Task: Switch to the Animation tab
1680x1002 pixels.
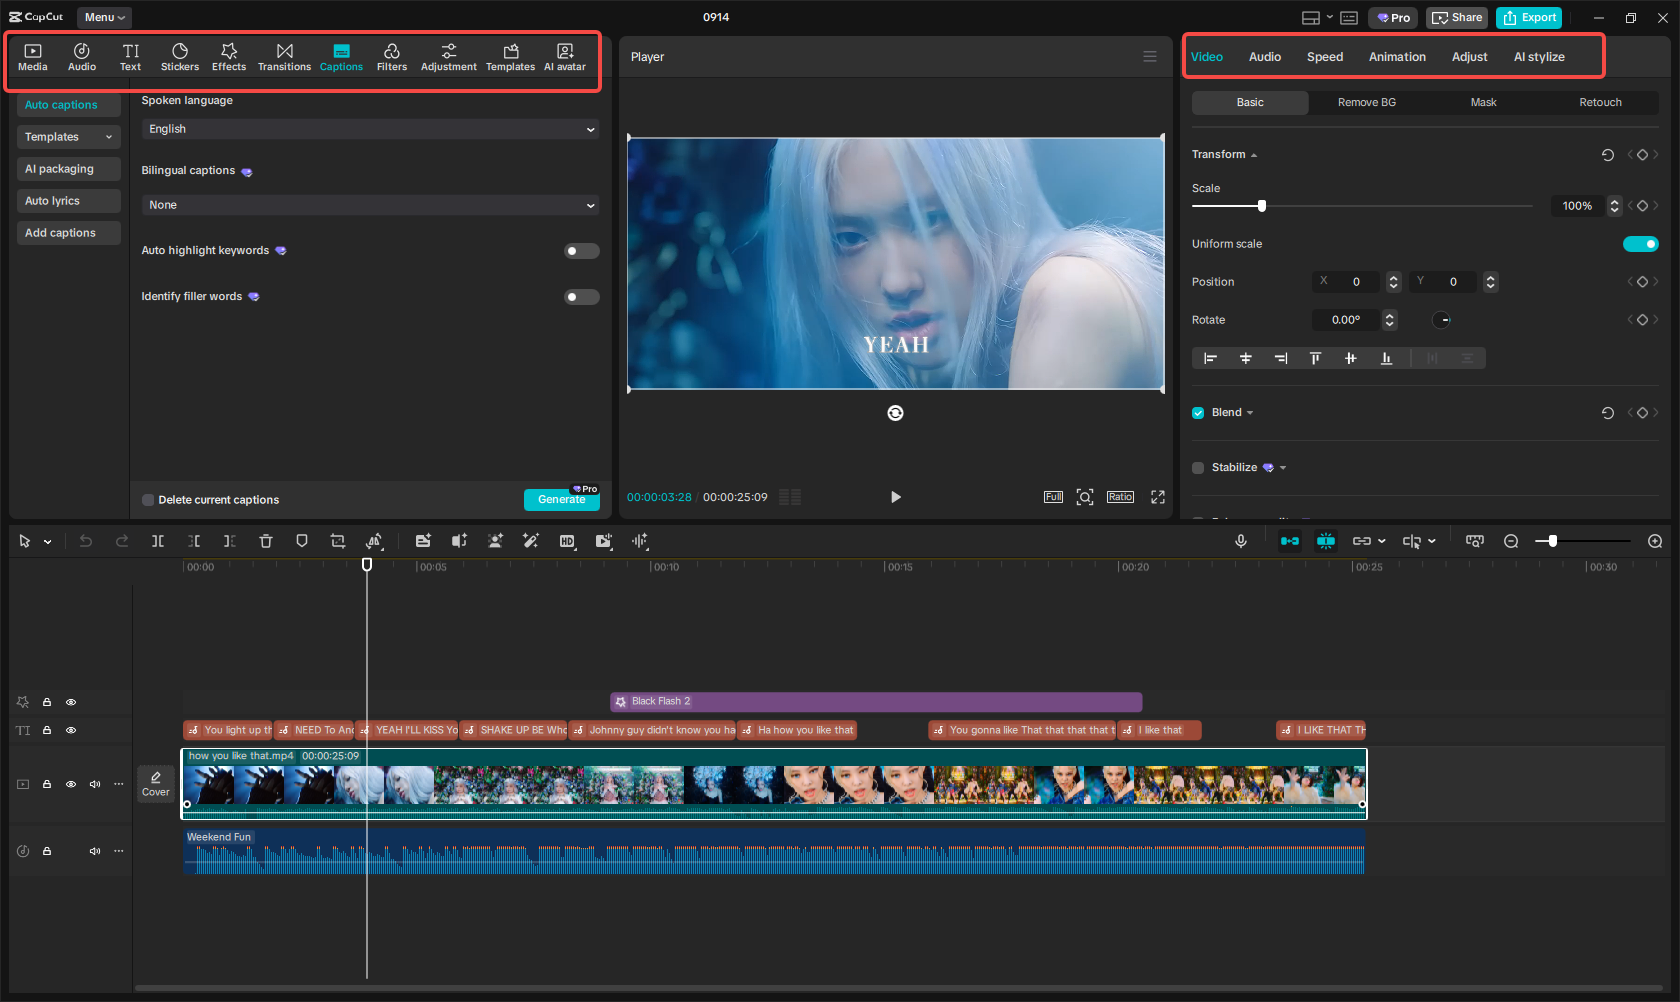Action: pos(1397,57)
